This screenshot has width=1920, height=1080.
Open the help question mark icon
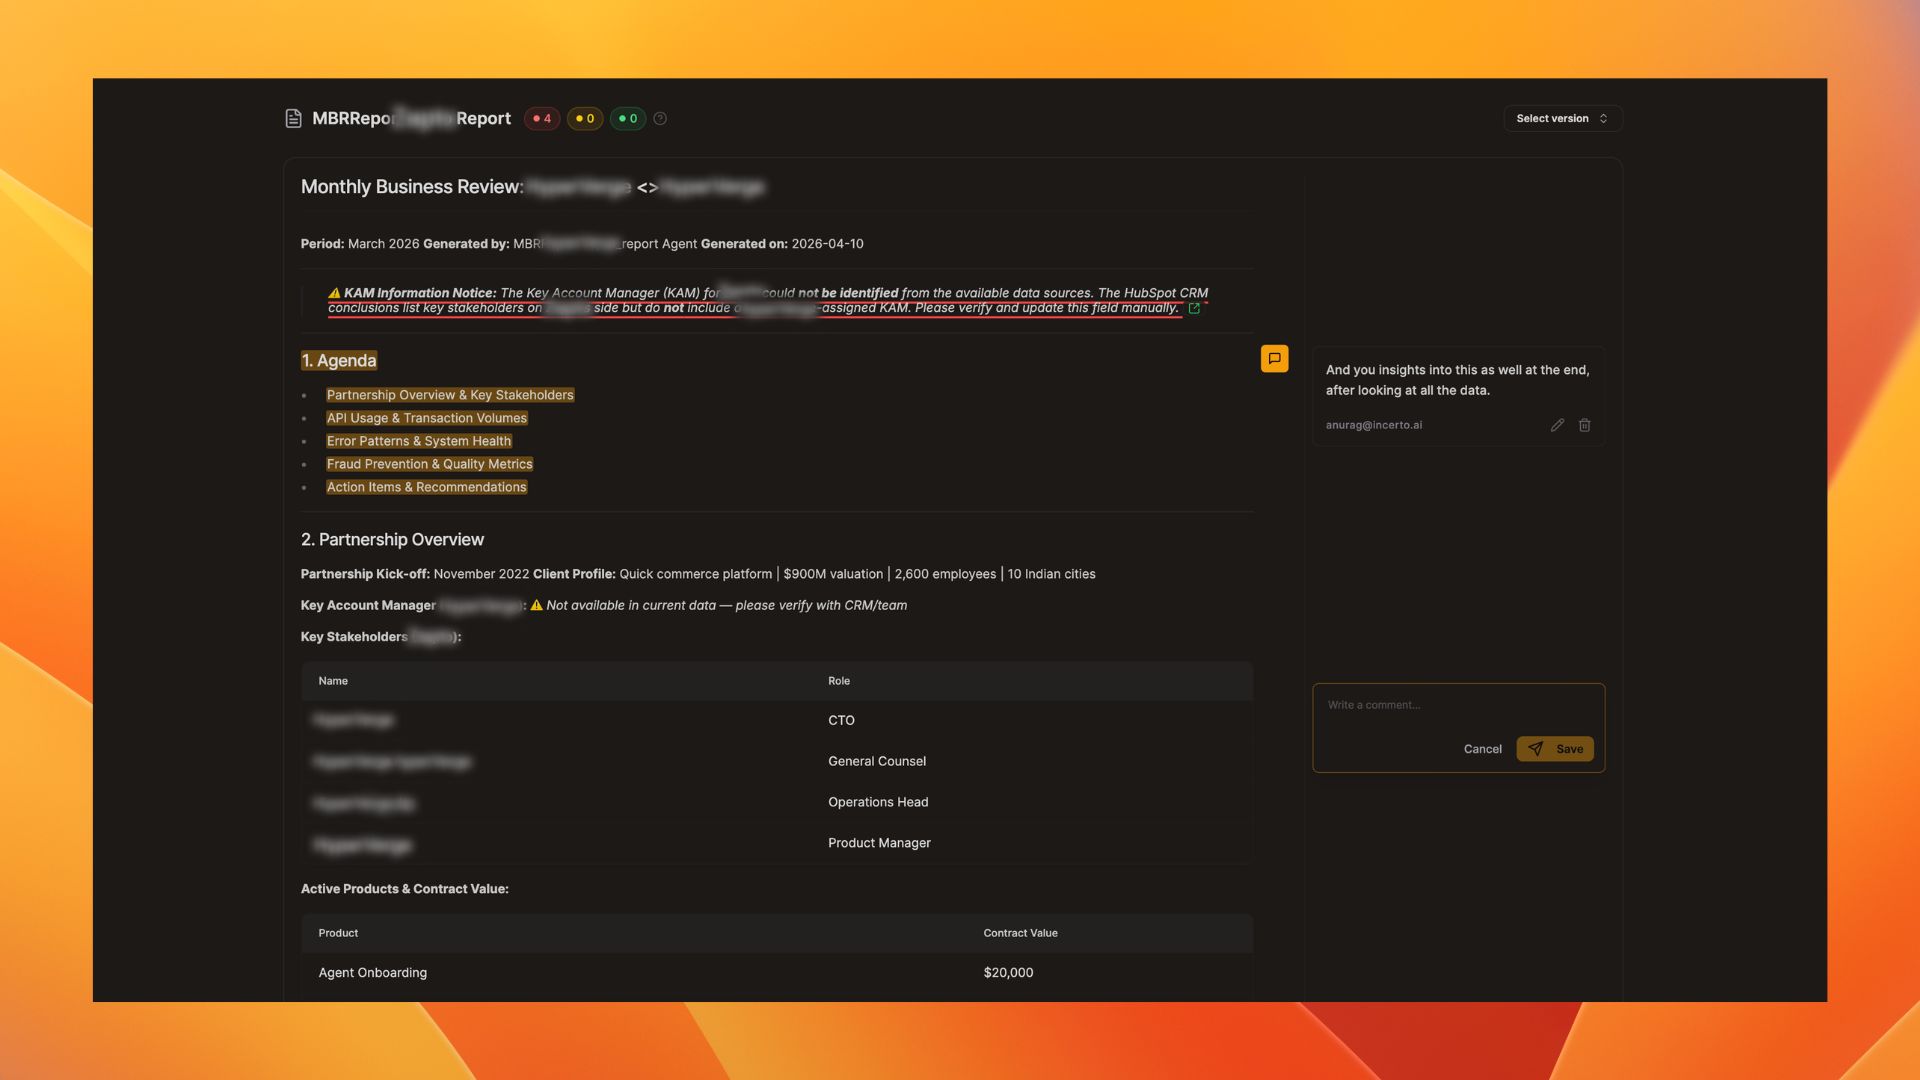click(x=660, y=119)
